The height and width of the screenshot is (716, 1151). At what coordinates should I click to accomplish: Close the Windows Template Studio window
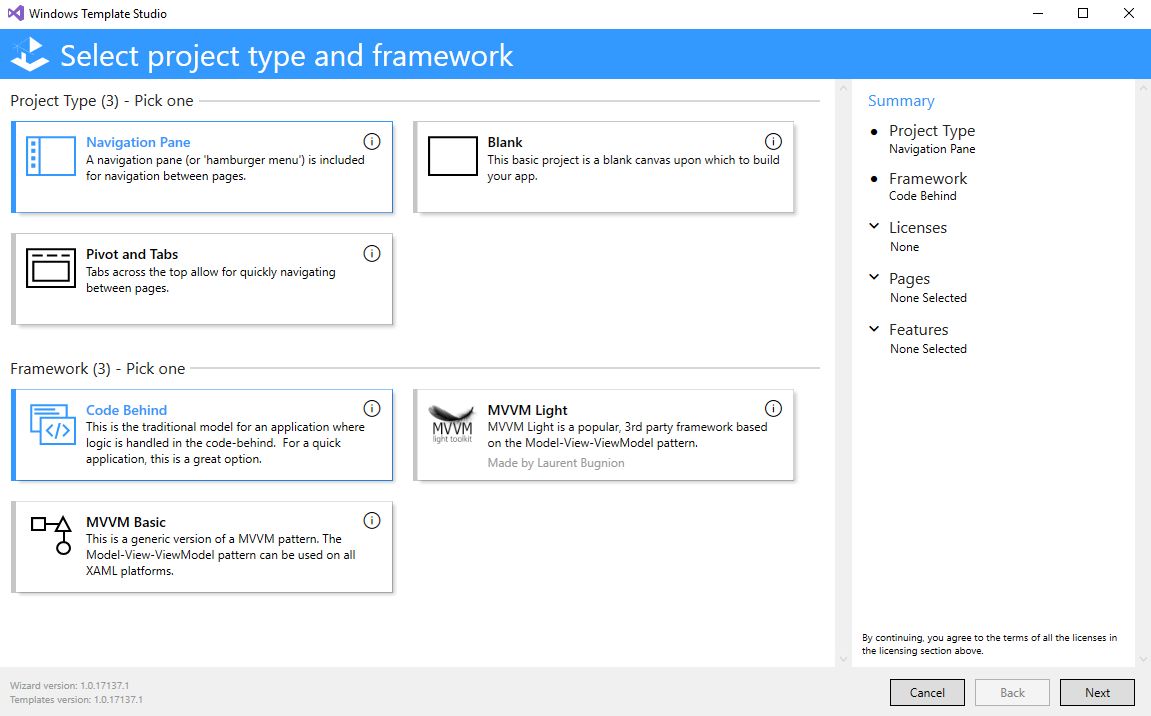tap(1128, 13)
